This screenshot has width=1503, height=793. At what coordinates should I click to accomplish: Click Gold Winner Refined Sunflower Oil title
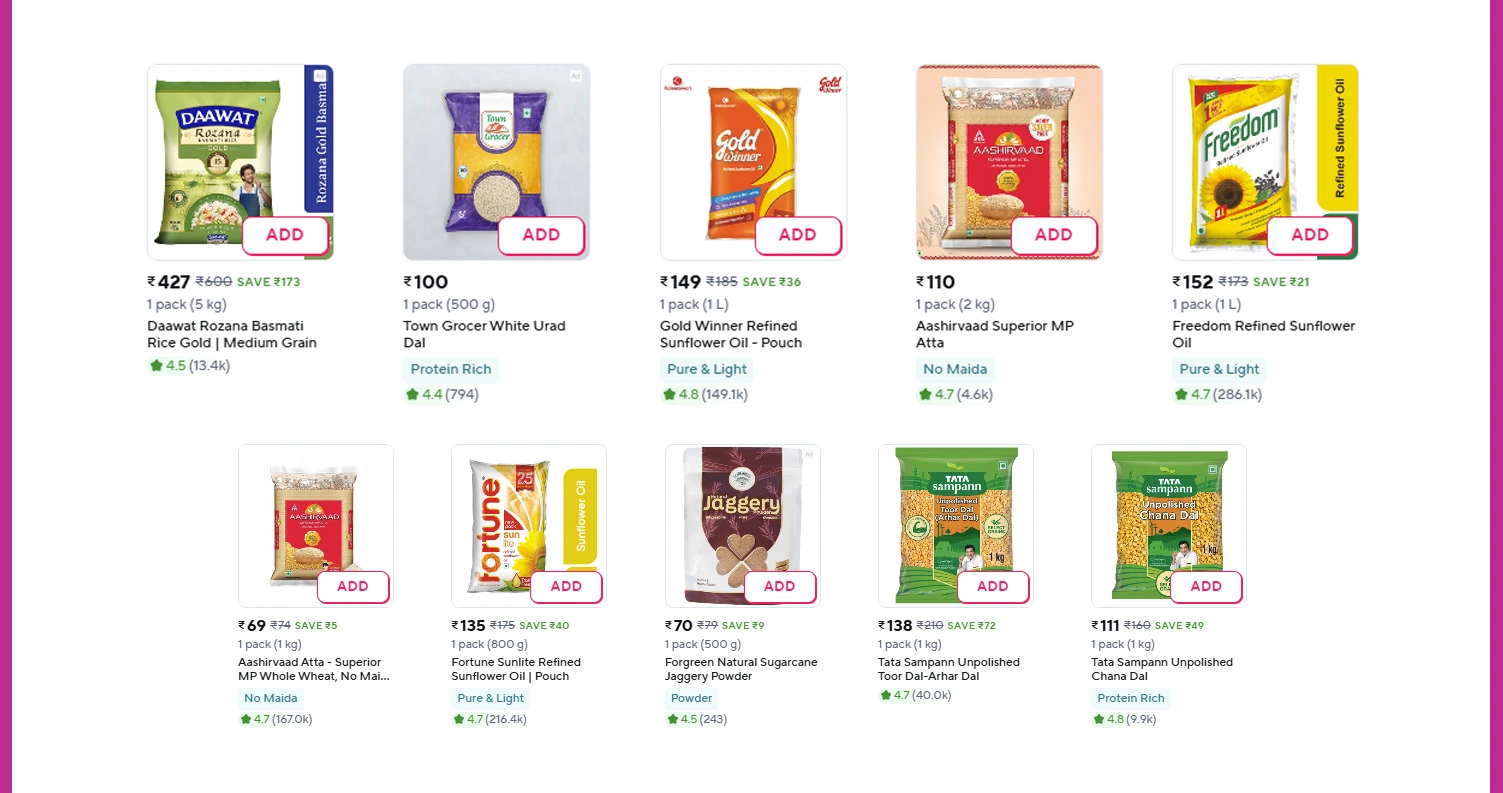pyautogui.click(x=730, y=334)
